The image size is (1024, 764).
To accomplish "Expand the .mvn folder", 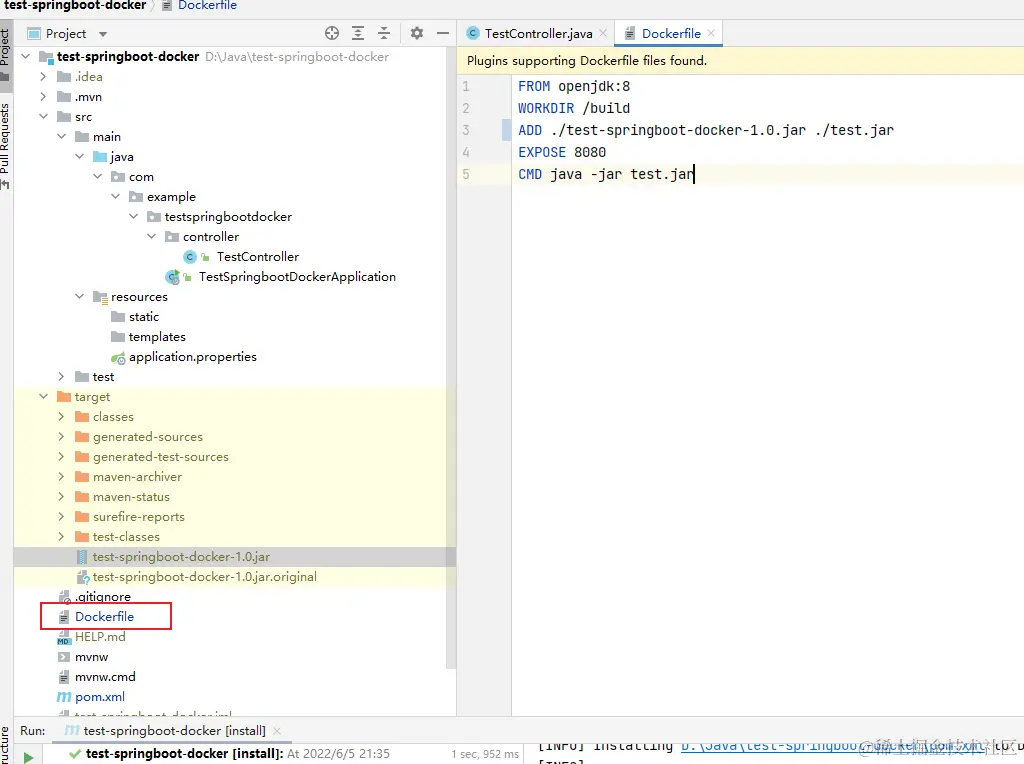I will pyautogui.click(x=43, y=97).
